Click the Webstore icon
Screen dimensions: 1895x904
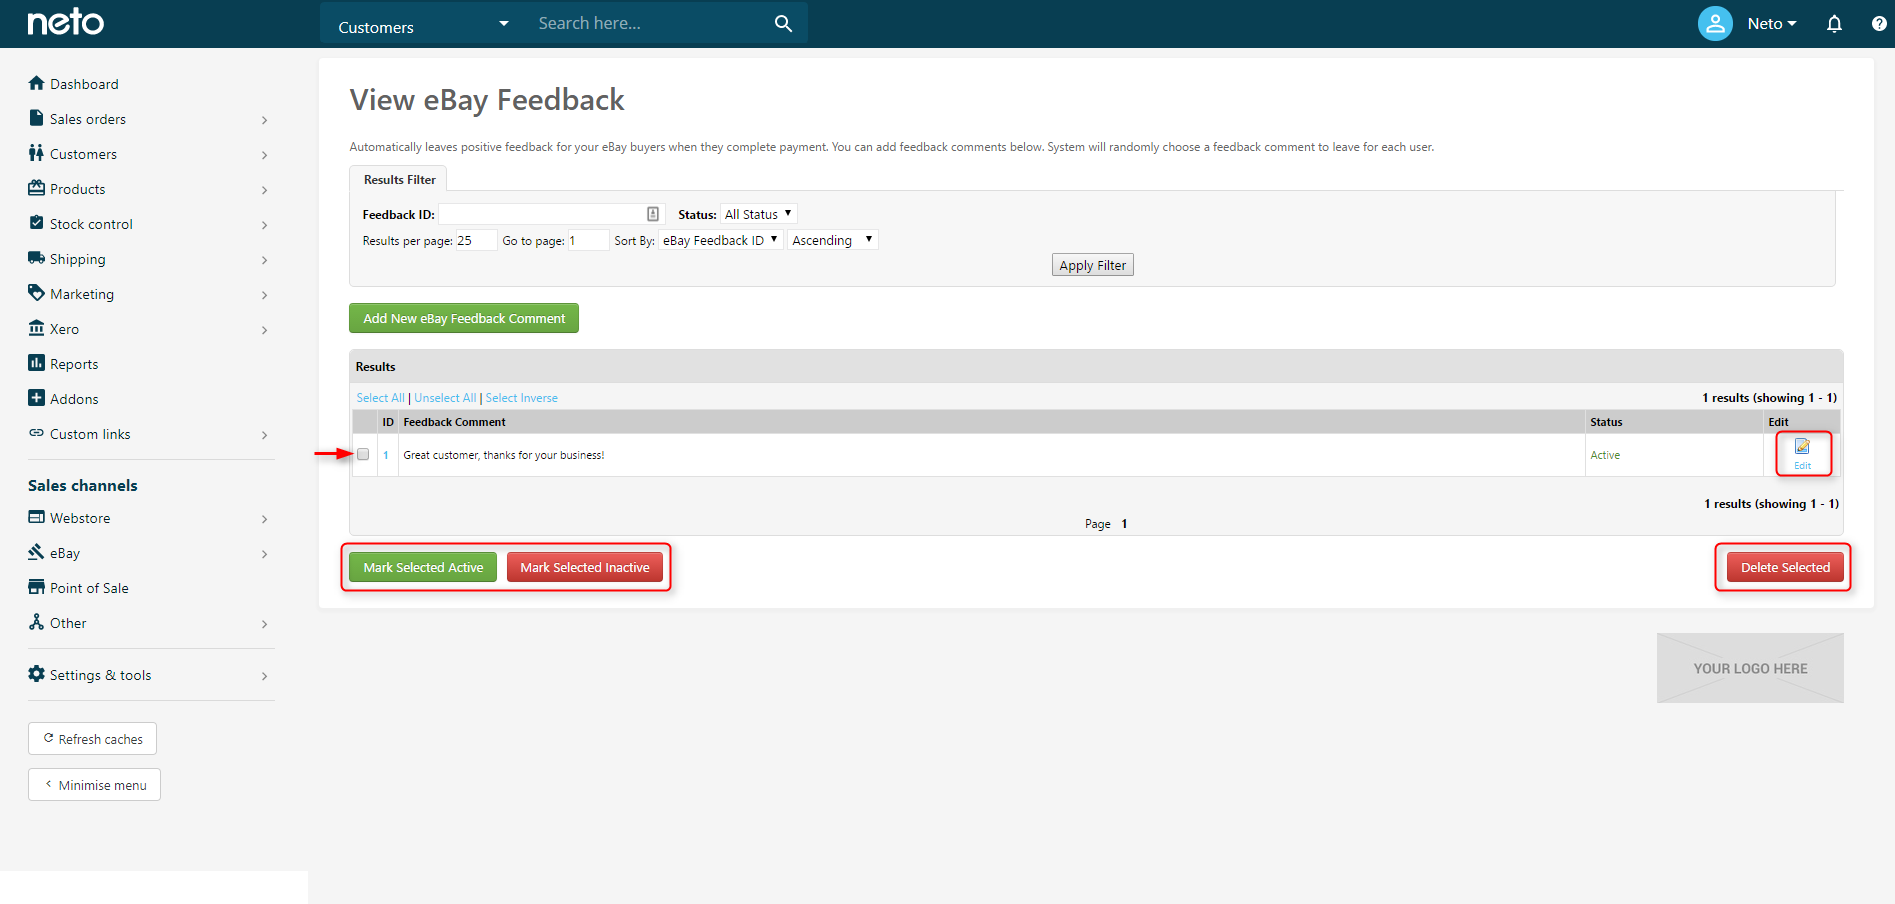37,517
